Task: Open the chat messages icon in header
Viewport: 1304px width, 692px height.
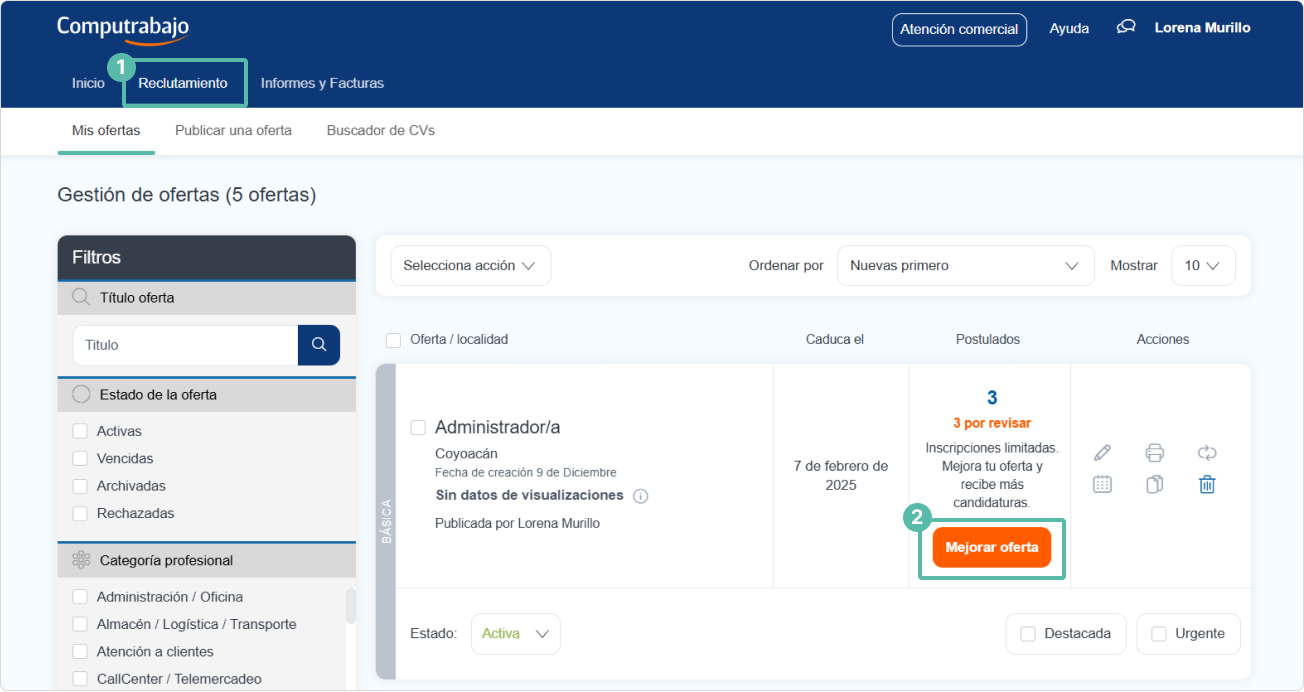Action: coord(1126,28)
